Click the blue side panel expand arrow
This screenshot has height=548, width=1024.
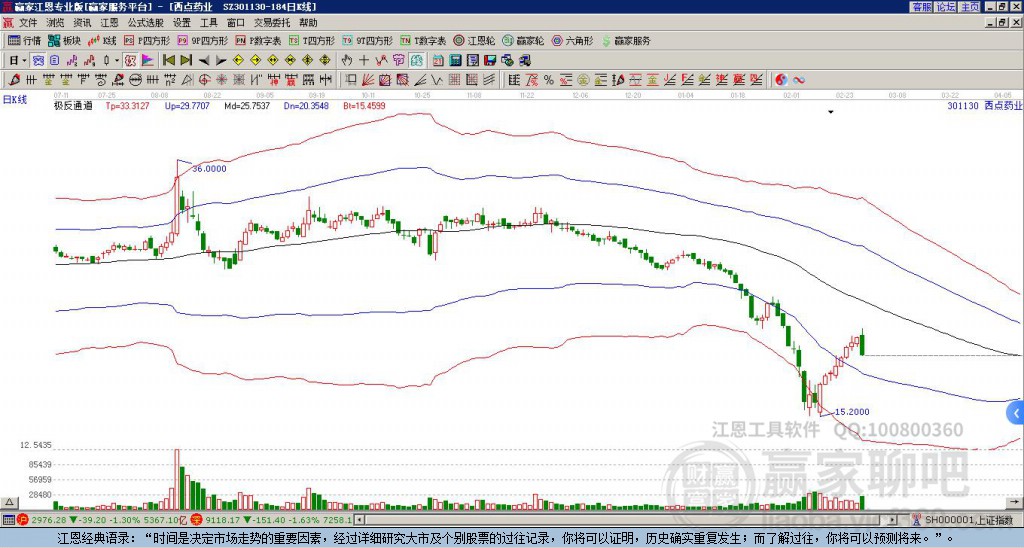(x=1016, y=413)
